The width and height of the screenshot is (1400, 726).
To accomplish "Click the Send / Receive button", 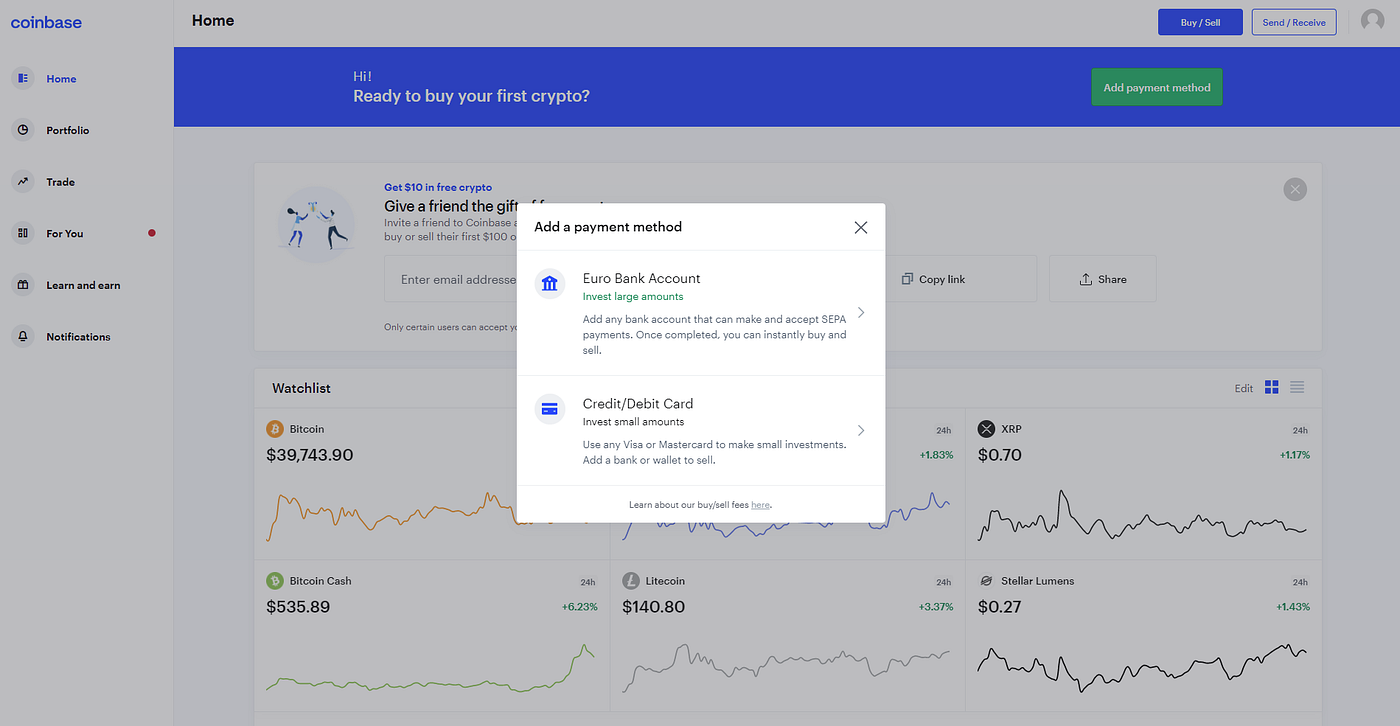I will point(1294,22).
